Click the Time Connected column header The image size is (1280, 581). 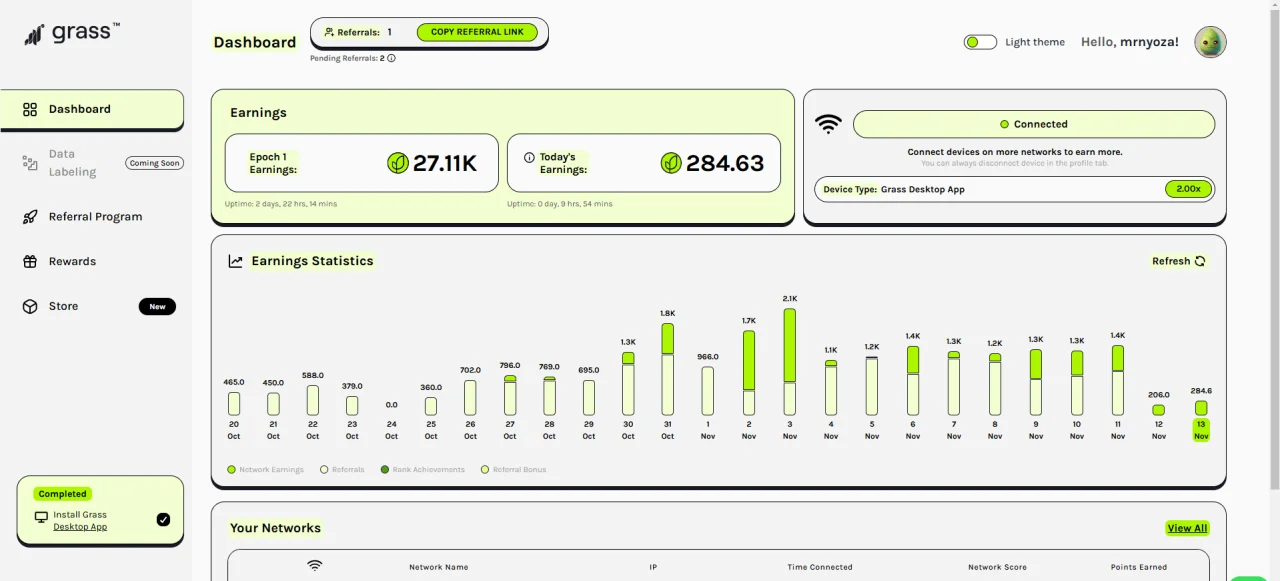[820, 567]
